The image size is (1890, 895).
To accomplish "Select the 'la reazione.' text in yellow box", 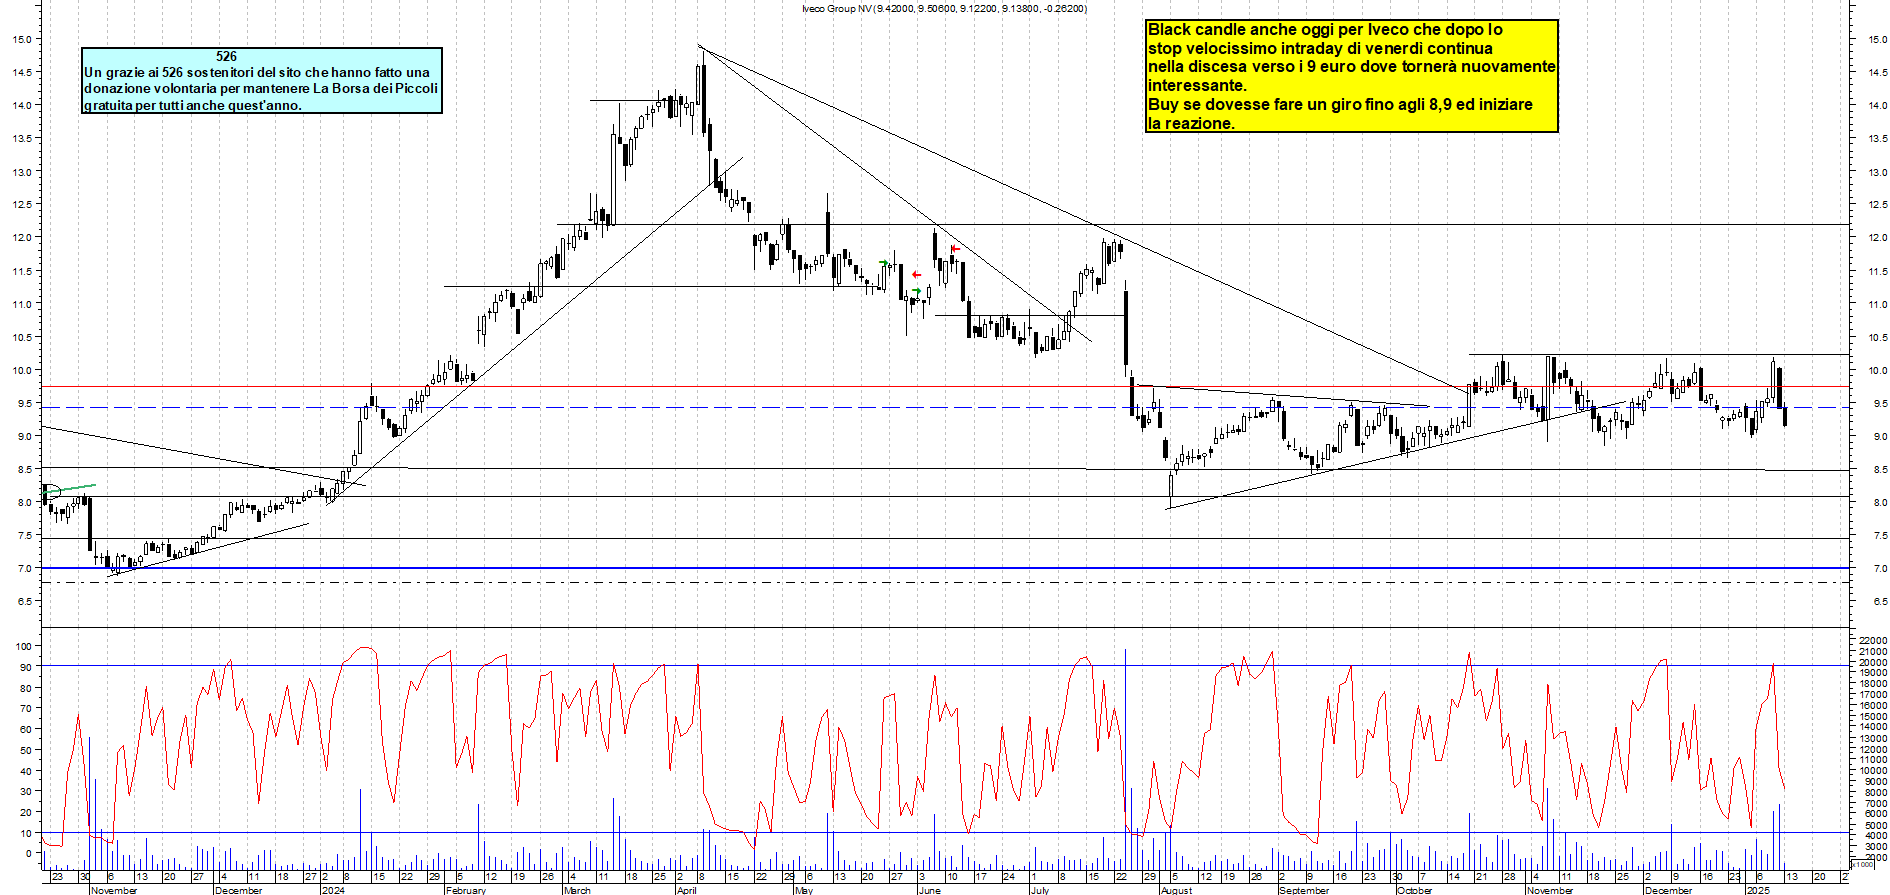I will 1191,124.
